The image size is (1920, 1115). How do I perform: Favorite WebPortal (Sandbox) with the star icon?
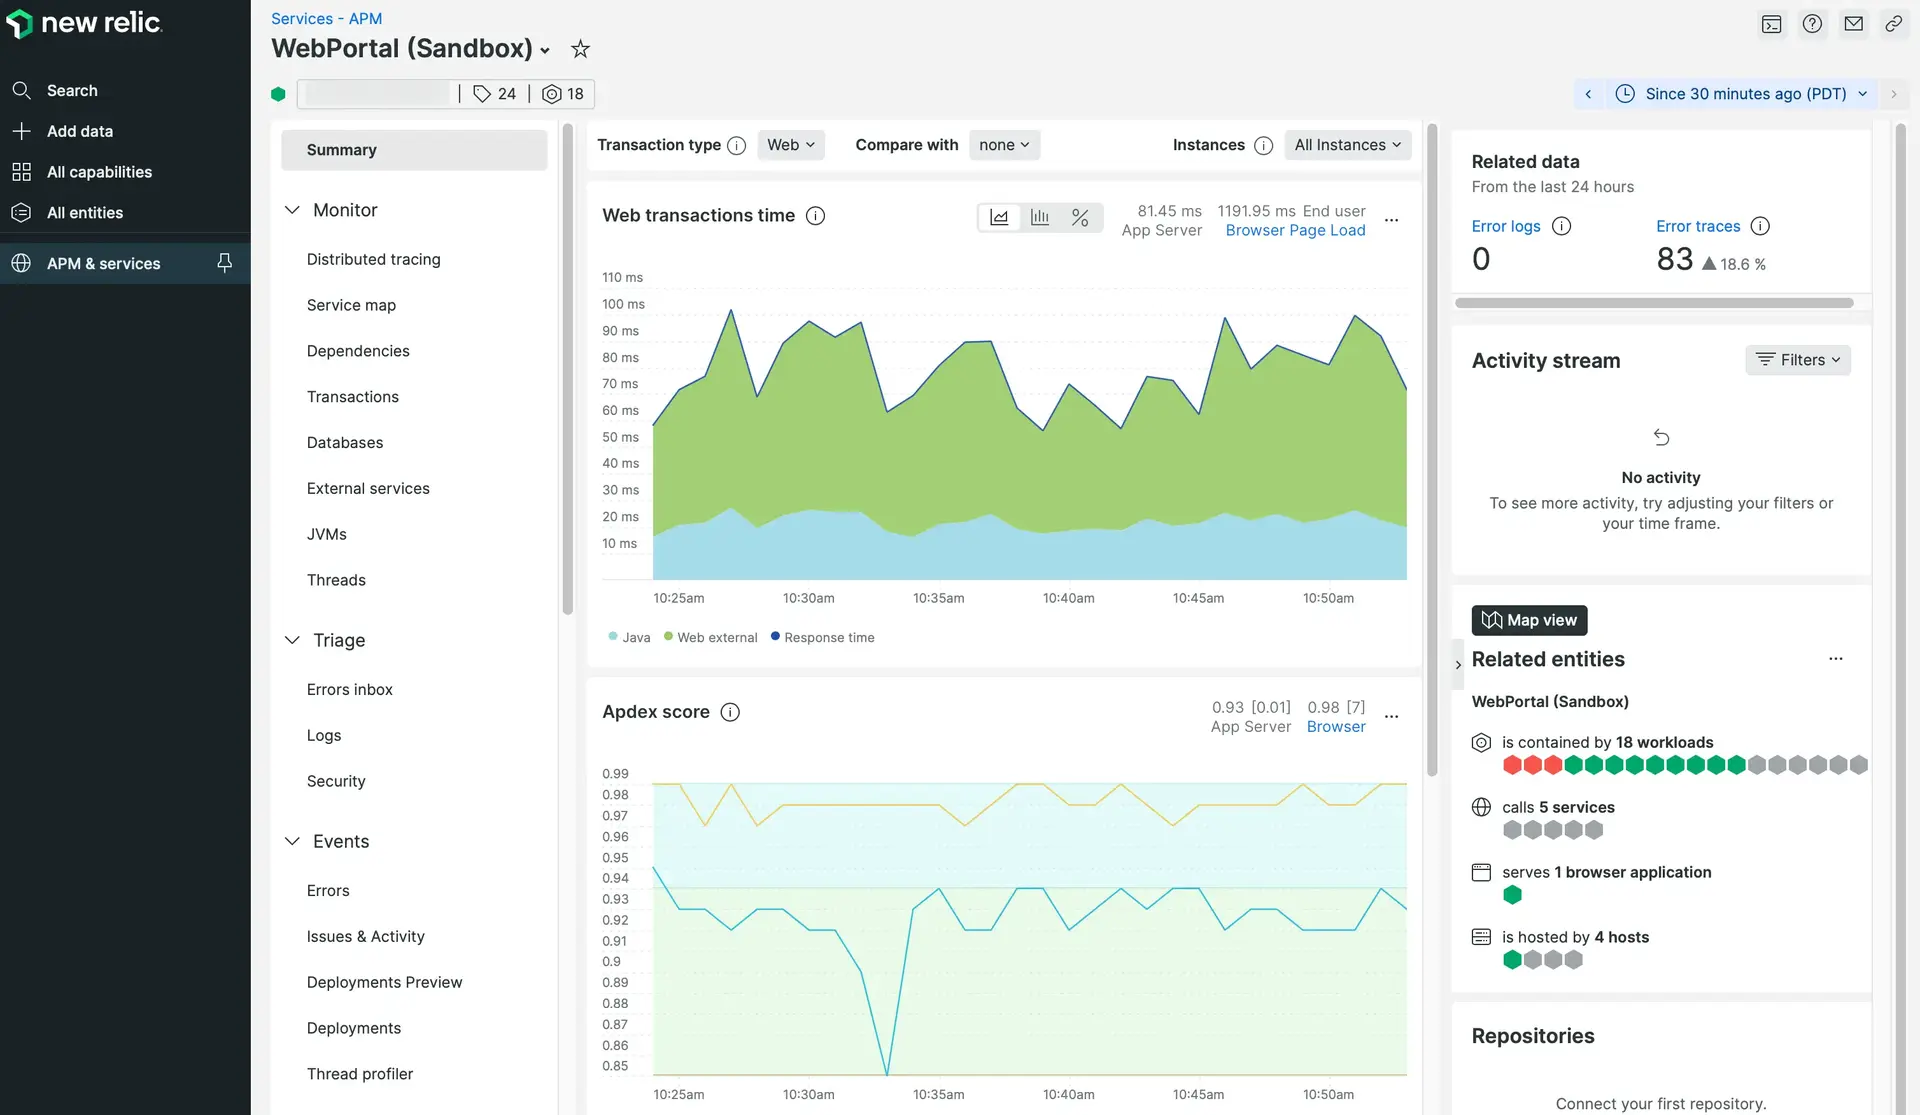[x=580, y=49]
